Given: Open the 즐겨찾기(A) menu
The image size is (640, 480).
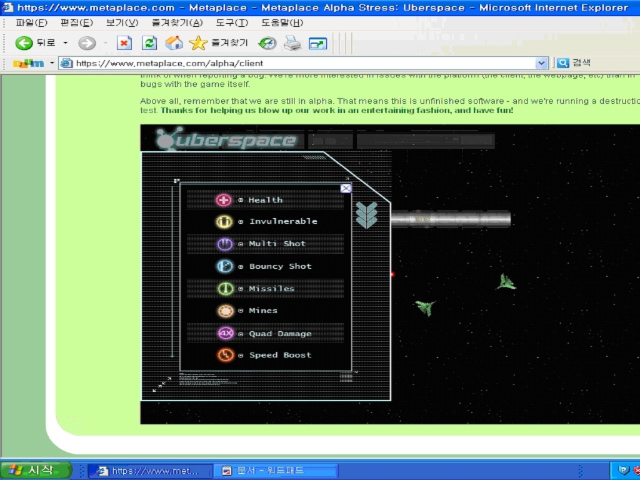Looking at the screenshot, I should (x=177, y=23).
